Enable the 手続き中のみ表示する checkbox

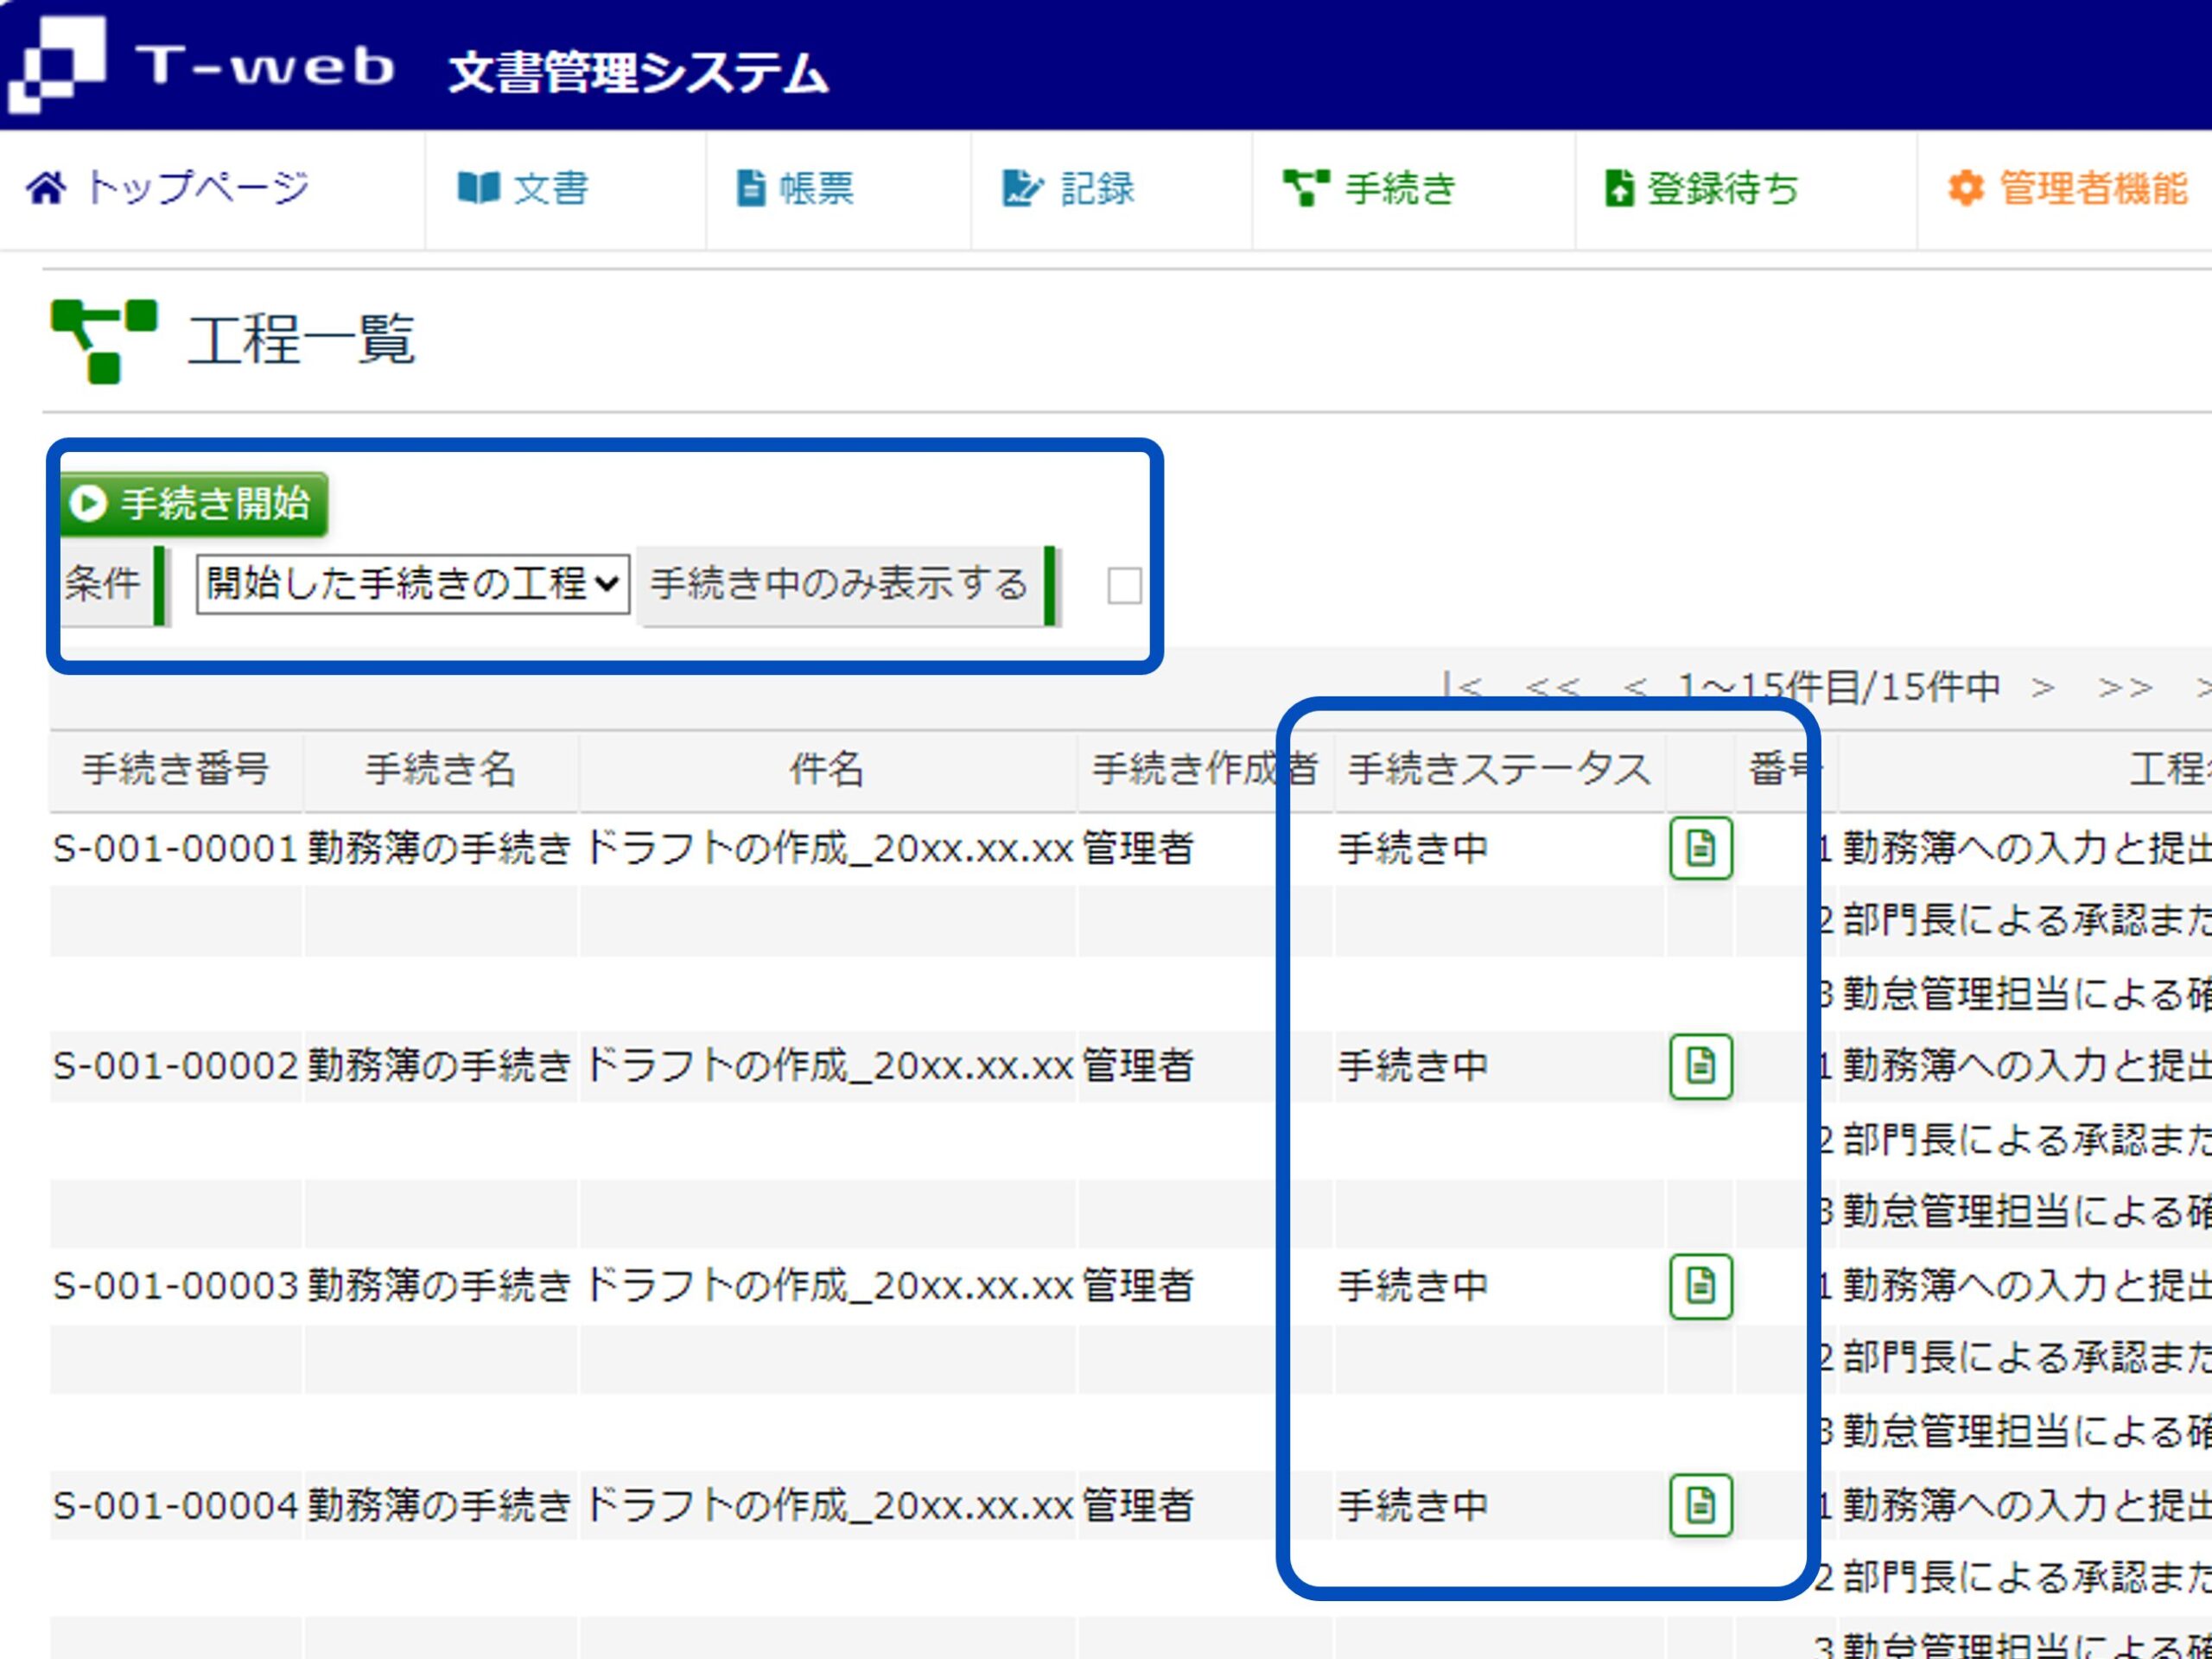[1124, 586]
